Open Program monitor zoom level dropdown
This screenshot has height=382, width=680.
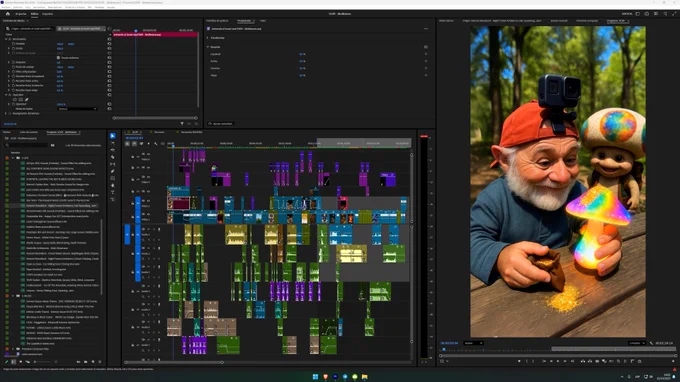473,343
